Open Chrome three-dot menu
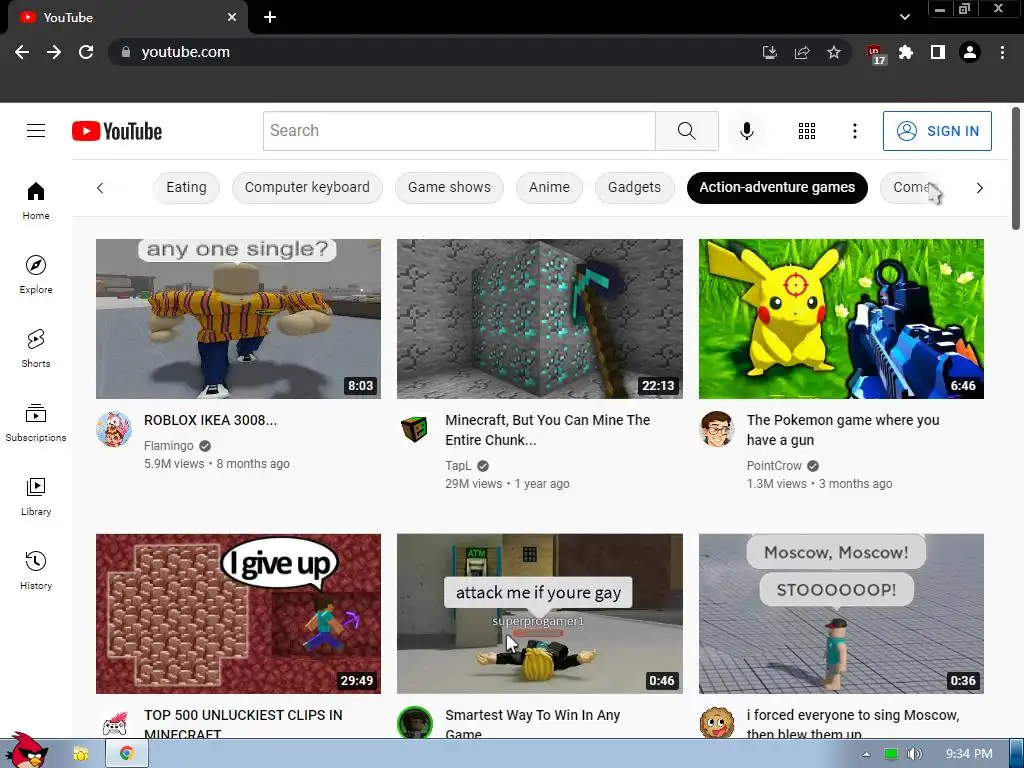Viewport: 1024px width, 768px height. tap(1002, 52)
